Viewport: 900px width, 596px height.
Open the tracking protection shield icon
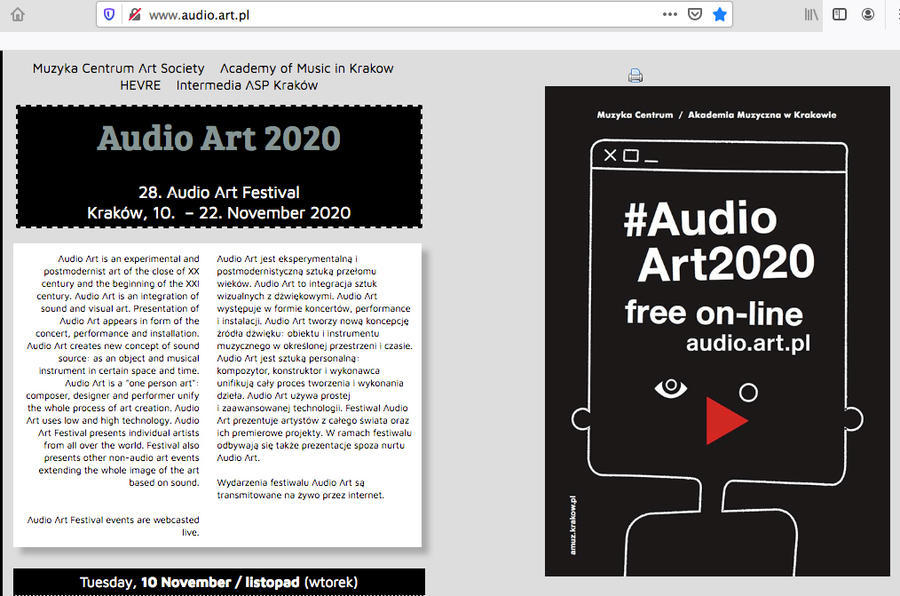[109, 14]
